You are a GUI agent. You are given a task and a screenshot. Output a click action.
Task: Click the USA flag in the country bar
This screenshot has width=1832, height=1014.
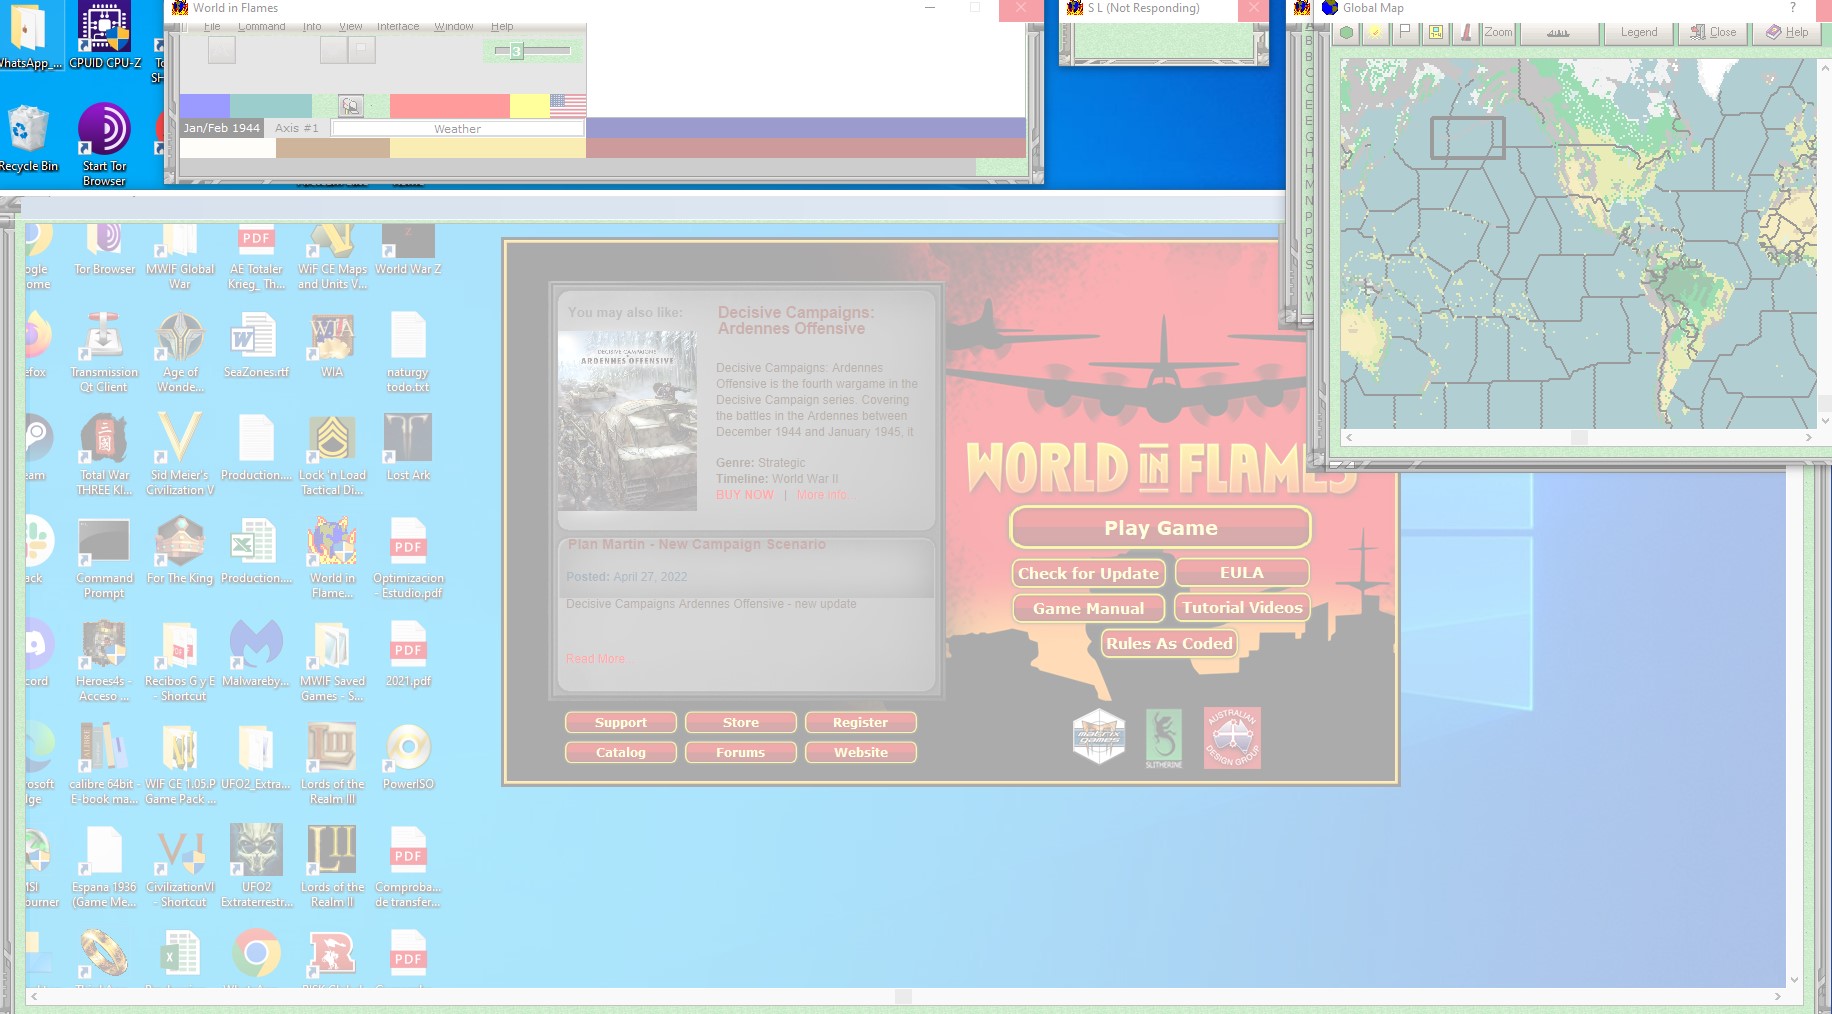pos(568,106)
